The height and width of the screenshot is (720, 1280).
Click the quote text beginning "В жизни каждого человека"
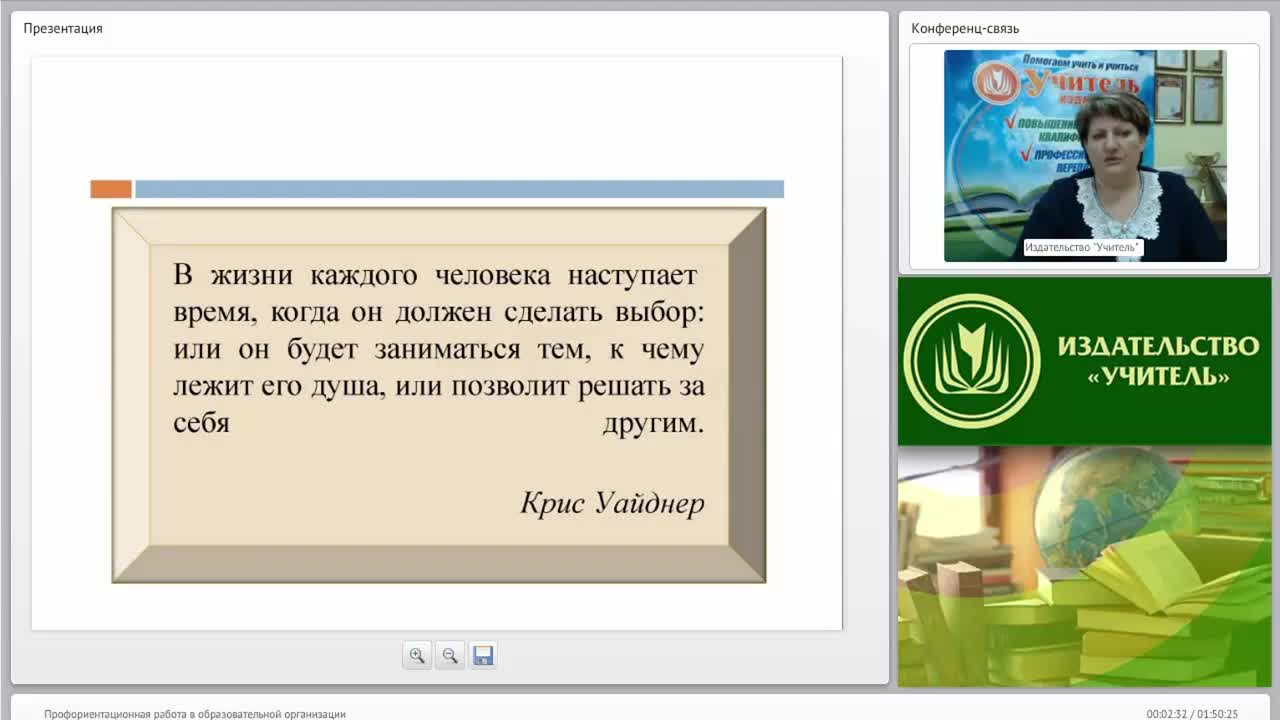tap(438, 348)
